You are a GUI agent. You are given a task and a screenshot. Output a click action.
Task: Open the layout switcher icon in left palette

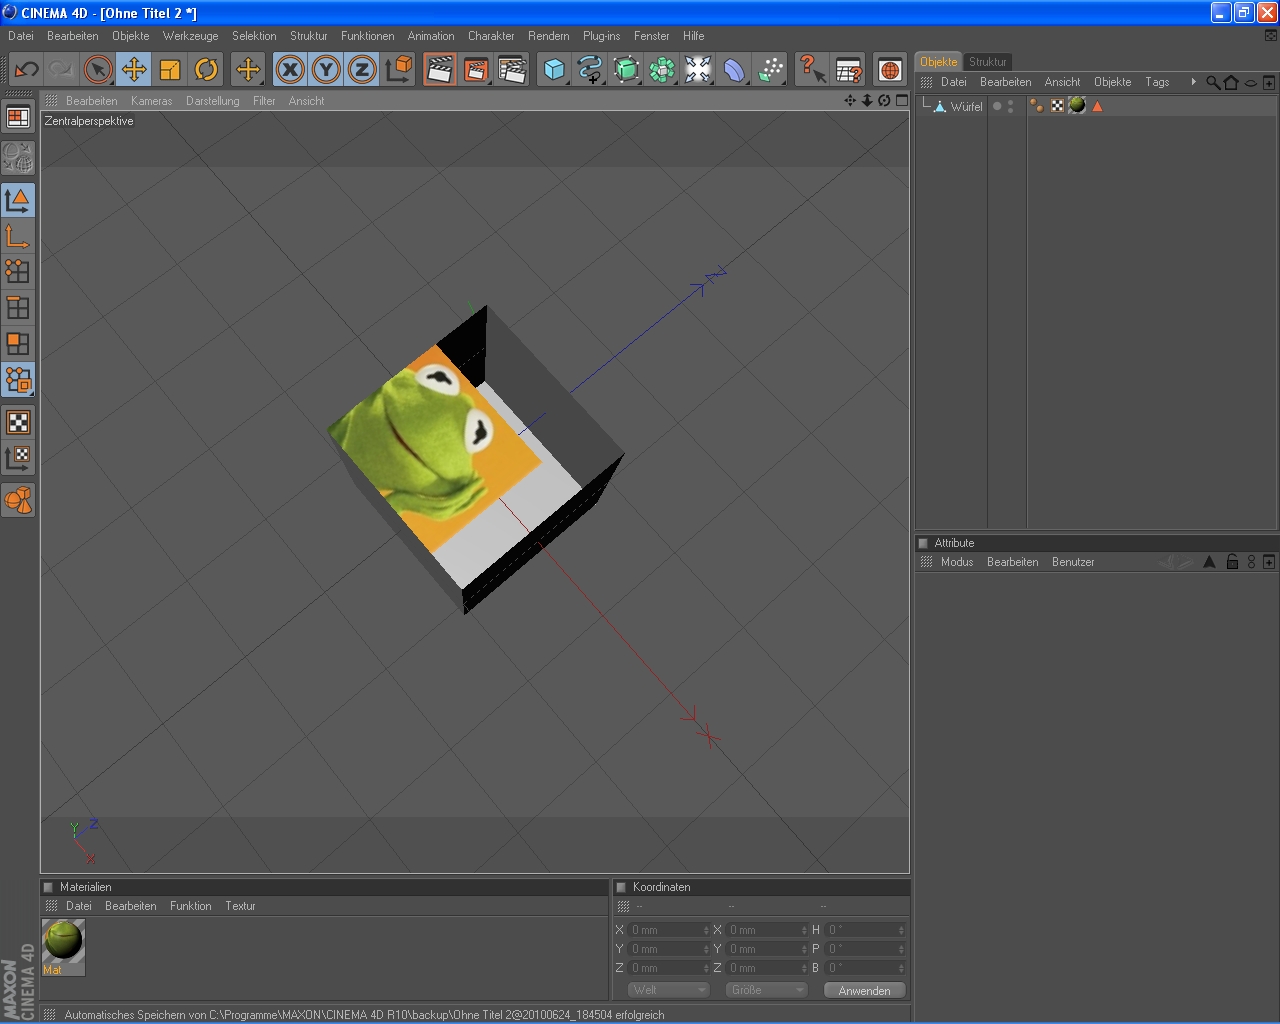[18, 117]
